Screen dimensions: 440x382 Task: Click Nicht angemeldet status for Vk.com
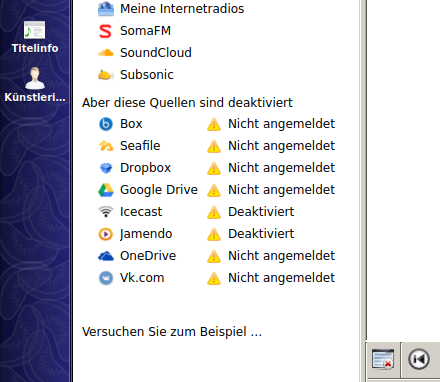click(281, 278)
